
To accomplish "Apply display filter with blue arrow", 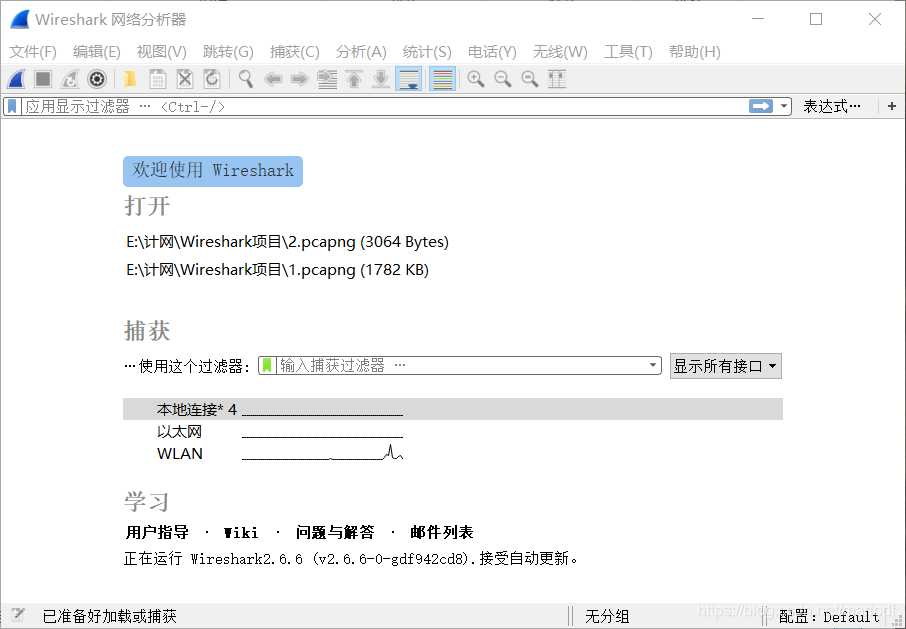I will (760, 107).
